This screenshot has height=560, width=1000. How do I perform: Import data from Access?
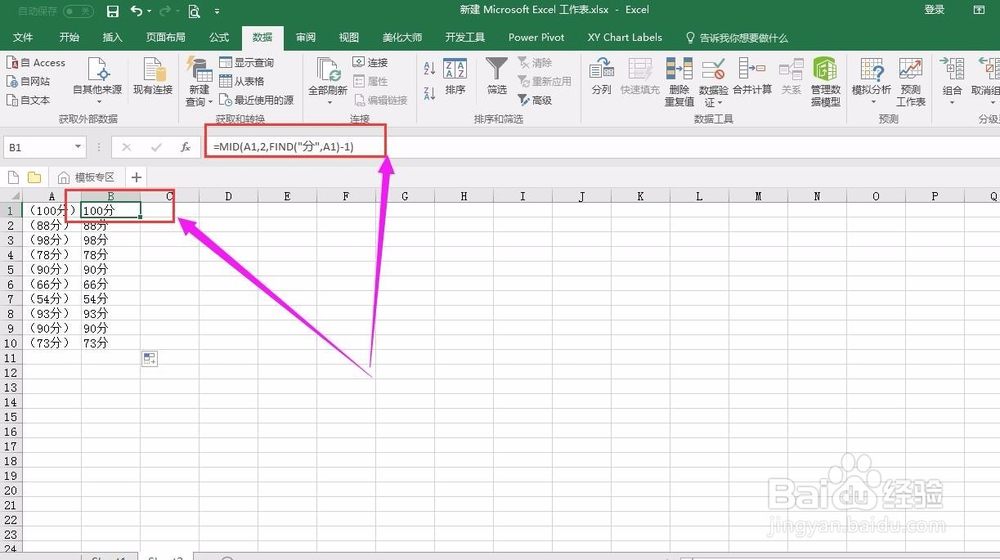[36, 63]
